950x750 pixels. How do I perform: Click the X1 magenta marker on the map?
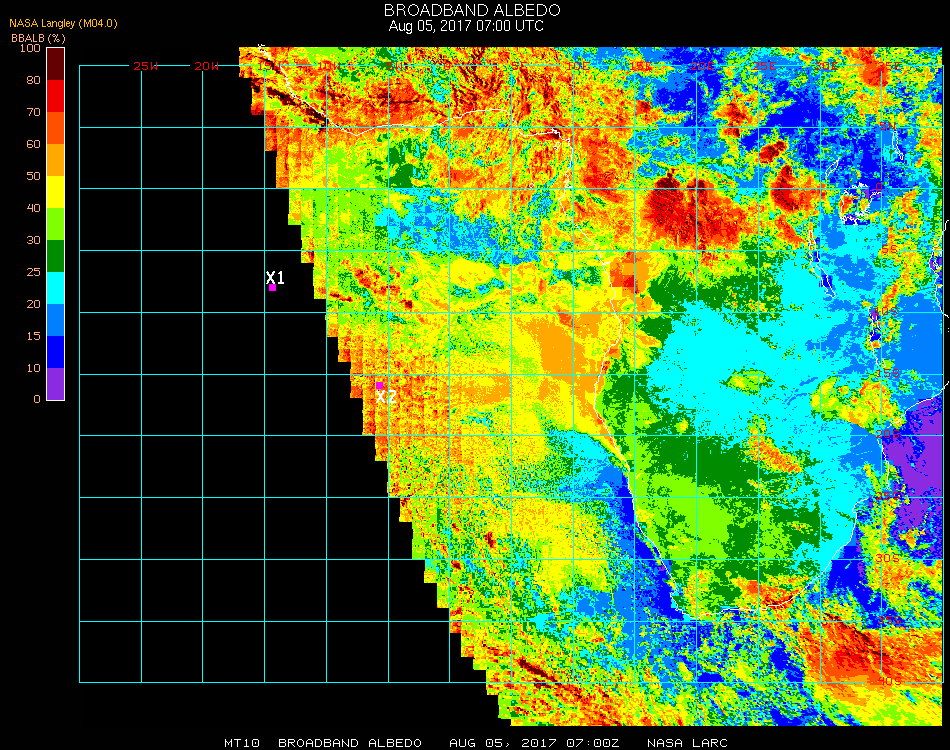[x=272, y=287]
